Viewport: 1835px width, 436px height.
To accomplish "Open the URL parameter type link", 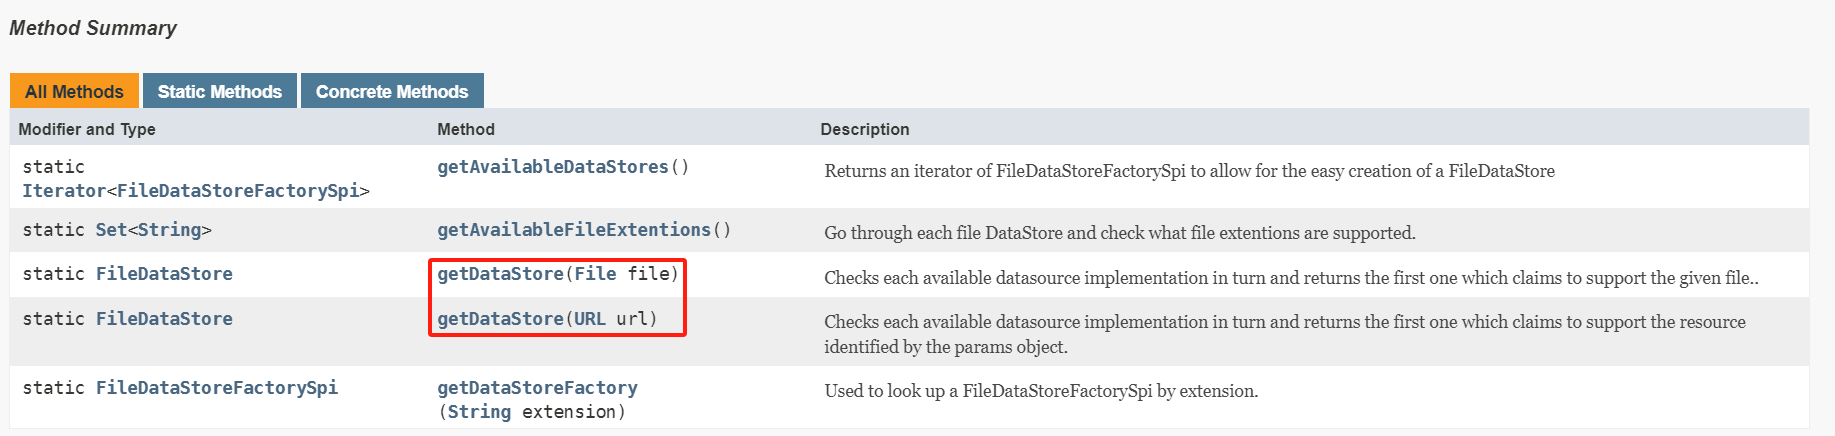I will [x=590, y=319].
